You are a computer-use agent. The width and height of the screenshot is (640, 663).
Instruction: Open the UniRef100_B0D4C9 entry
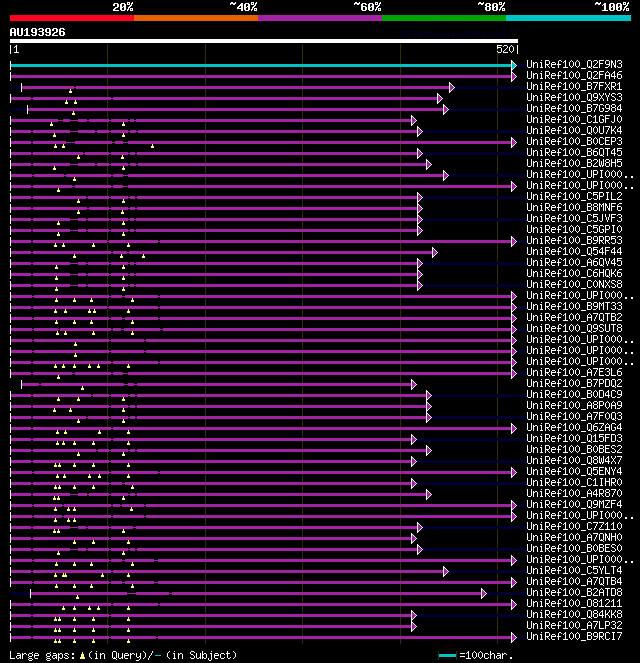pyautogui.click(x=574, y=394)
